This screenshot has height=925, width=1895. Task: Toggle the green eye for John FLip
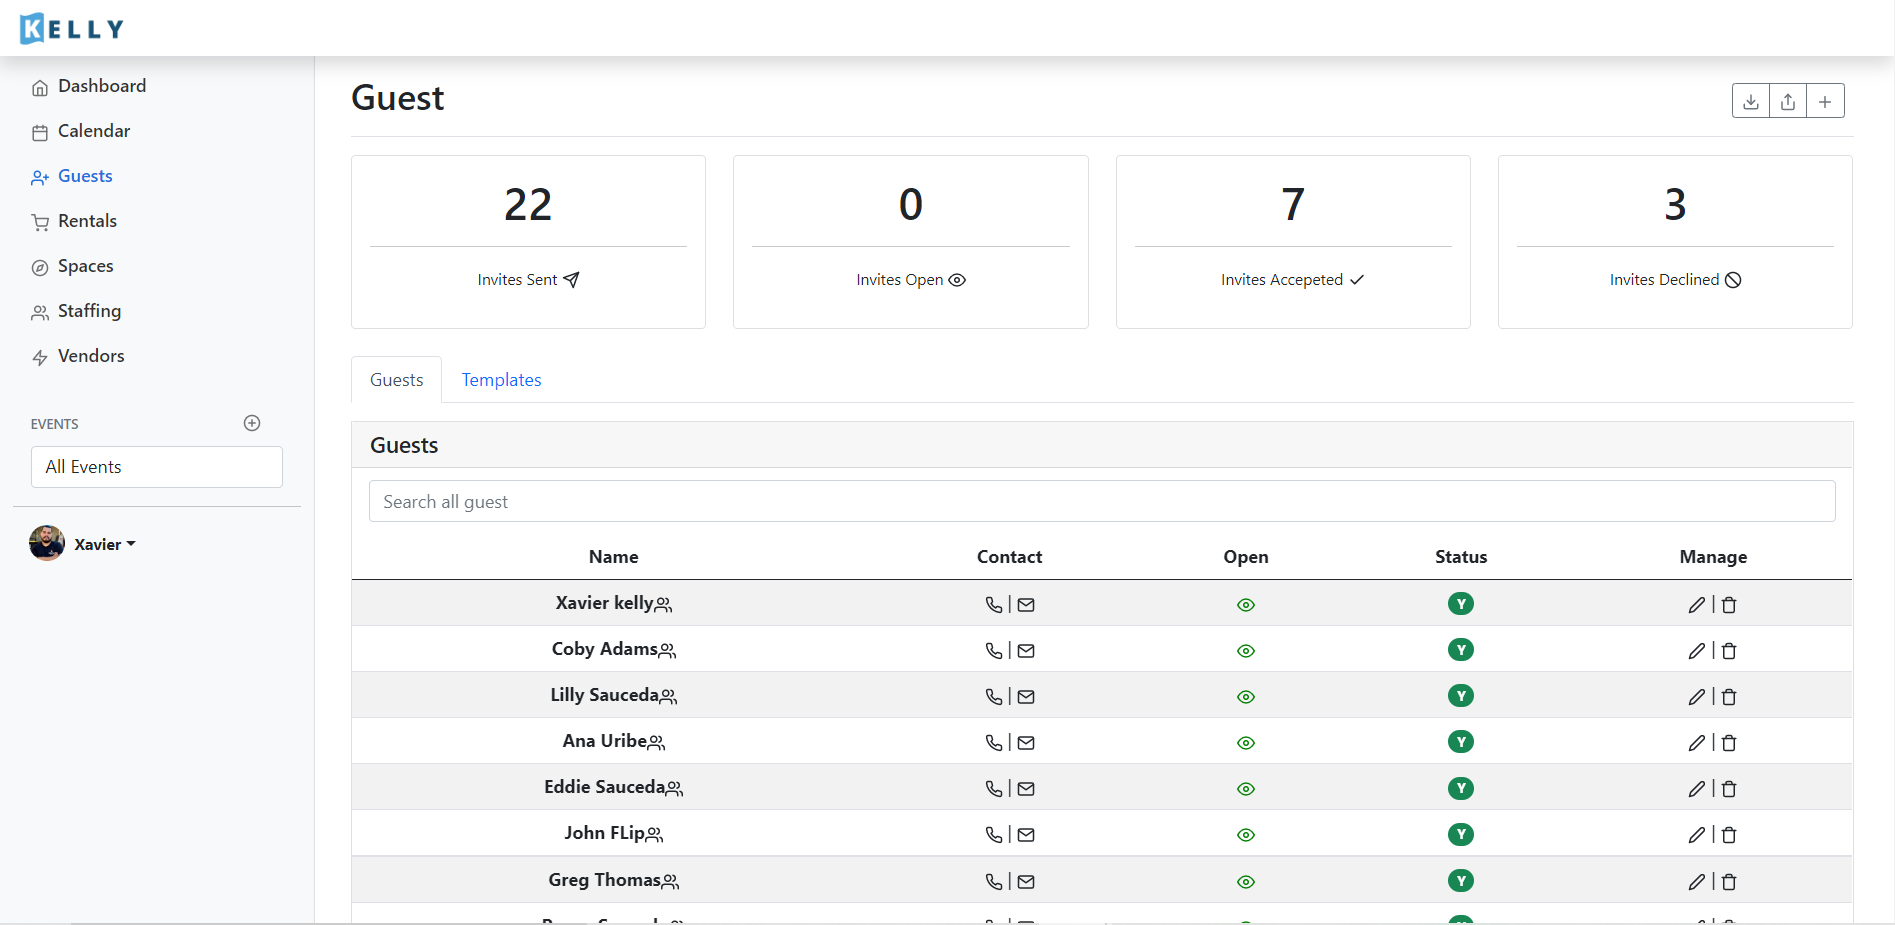(1246, 834)
